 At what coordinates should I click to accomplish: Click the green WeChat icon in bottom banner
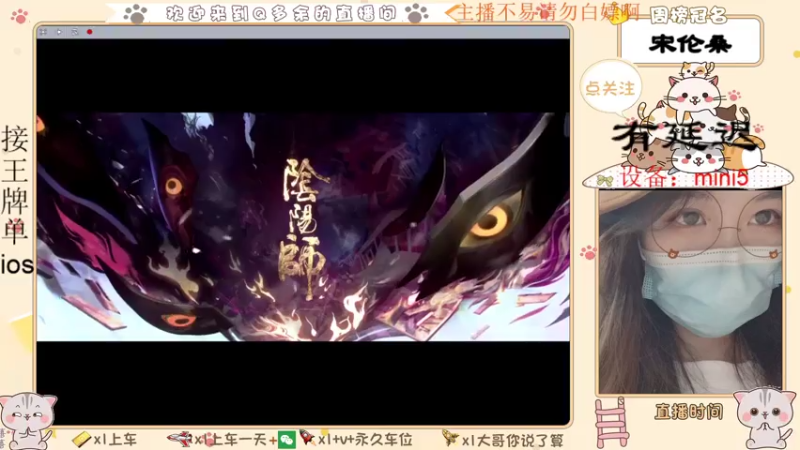coord(287,439)
